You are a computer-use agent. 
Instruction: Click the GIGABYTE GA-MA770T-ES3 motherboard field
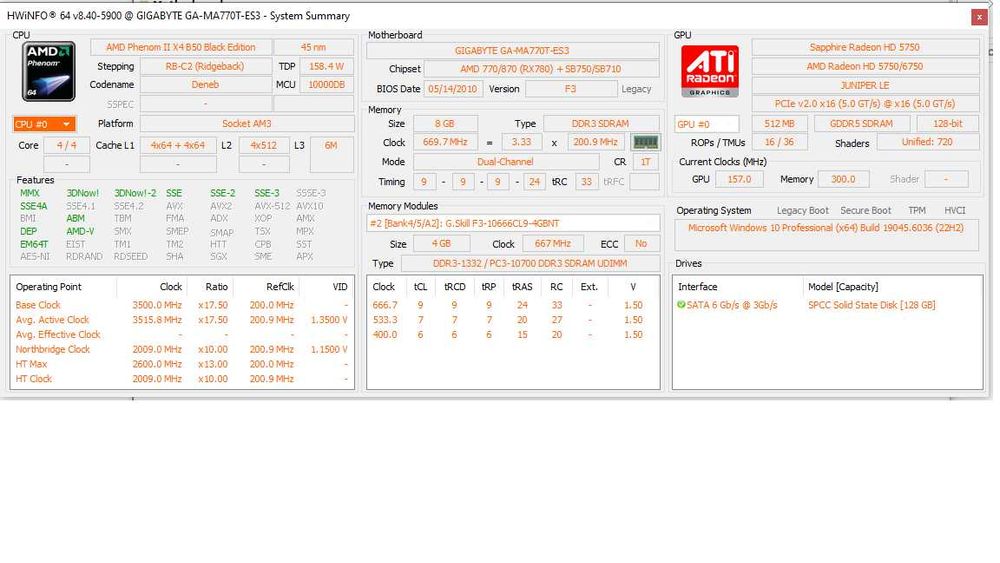coord(512,50)
